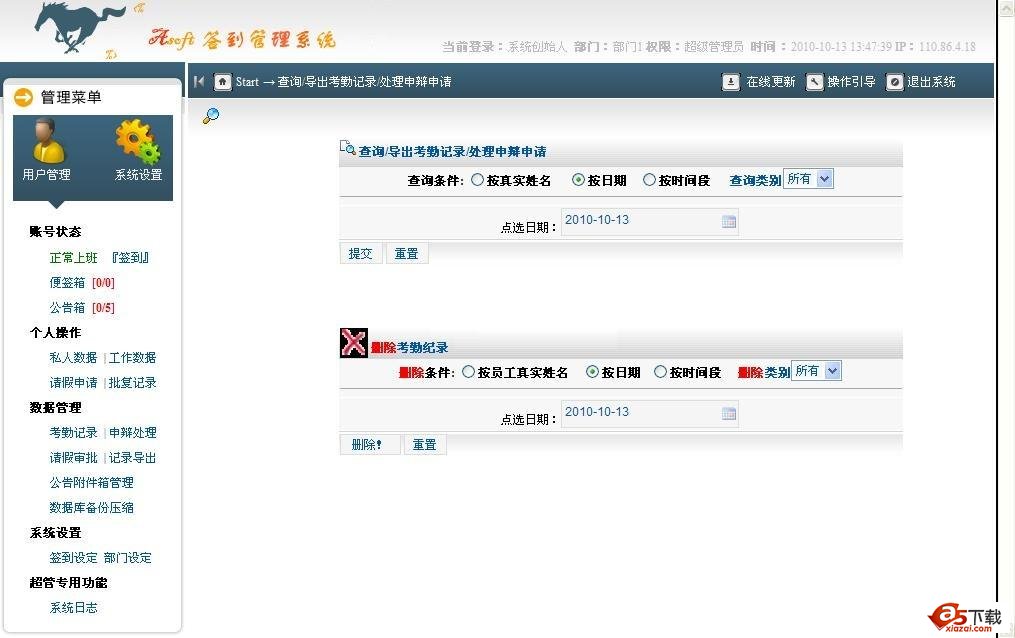Click the query date input field

pos(649,222)
